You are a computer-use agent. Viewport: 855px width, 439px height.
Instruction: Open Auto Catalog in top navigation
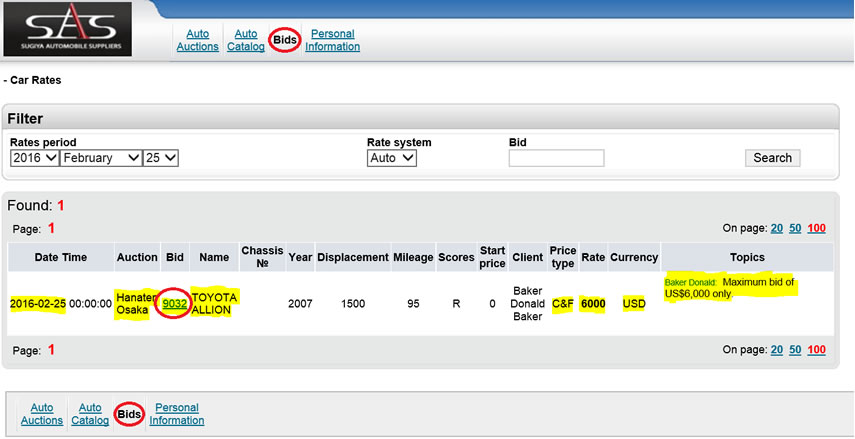pyautogui.click(x=245, y=40)
